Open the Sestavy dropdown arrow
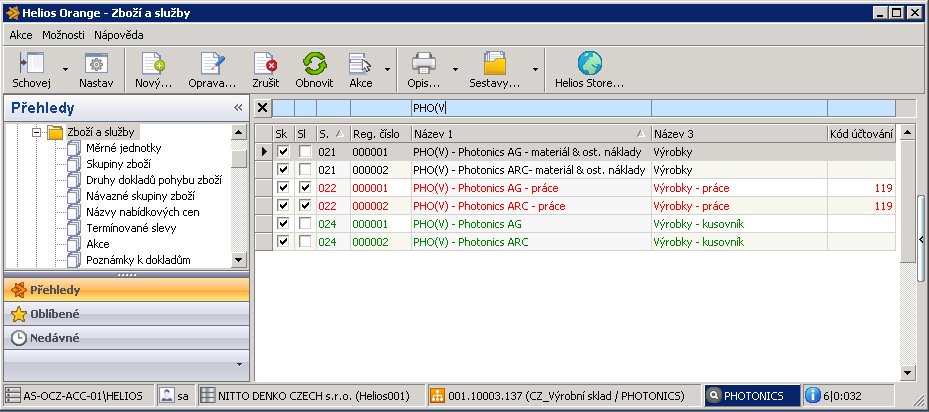This screenshot has width=929, height=412. point(535,69)
